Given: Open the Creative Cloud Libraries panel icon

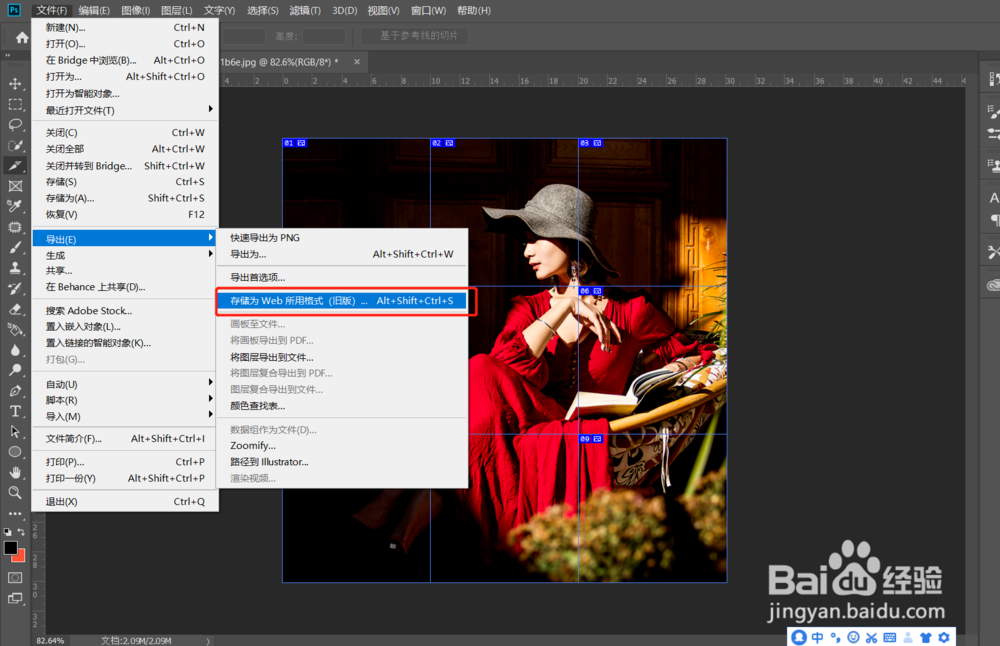Looking at the screenshot, I should pos(993,284).
